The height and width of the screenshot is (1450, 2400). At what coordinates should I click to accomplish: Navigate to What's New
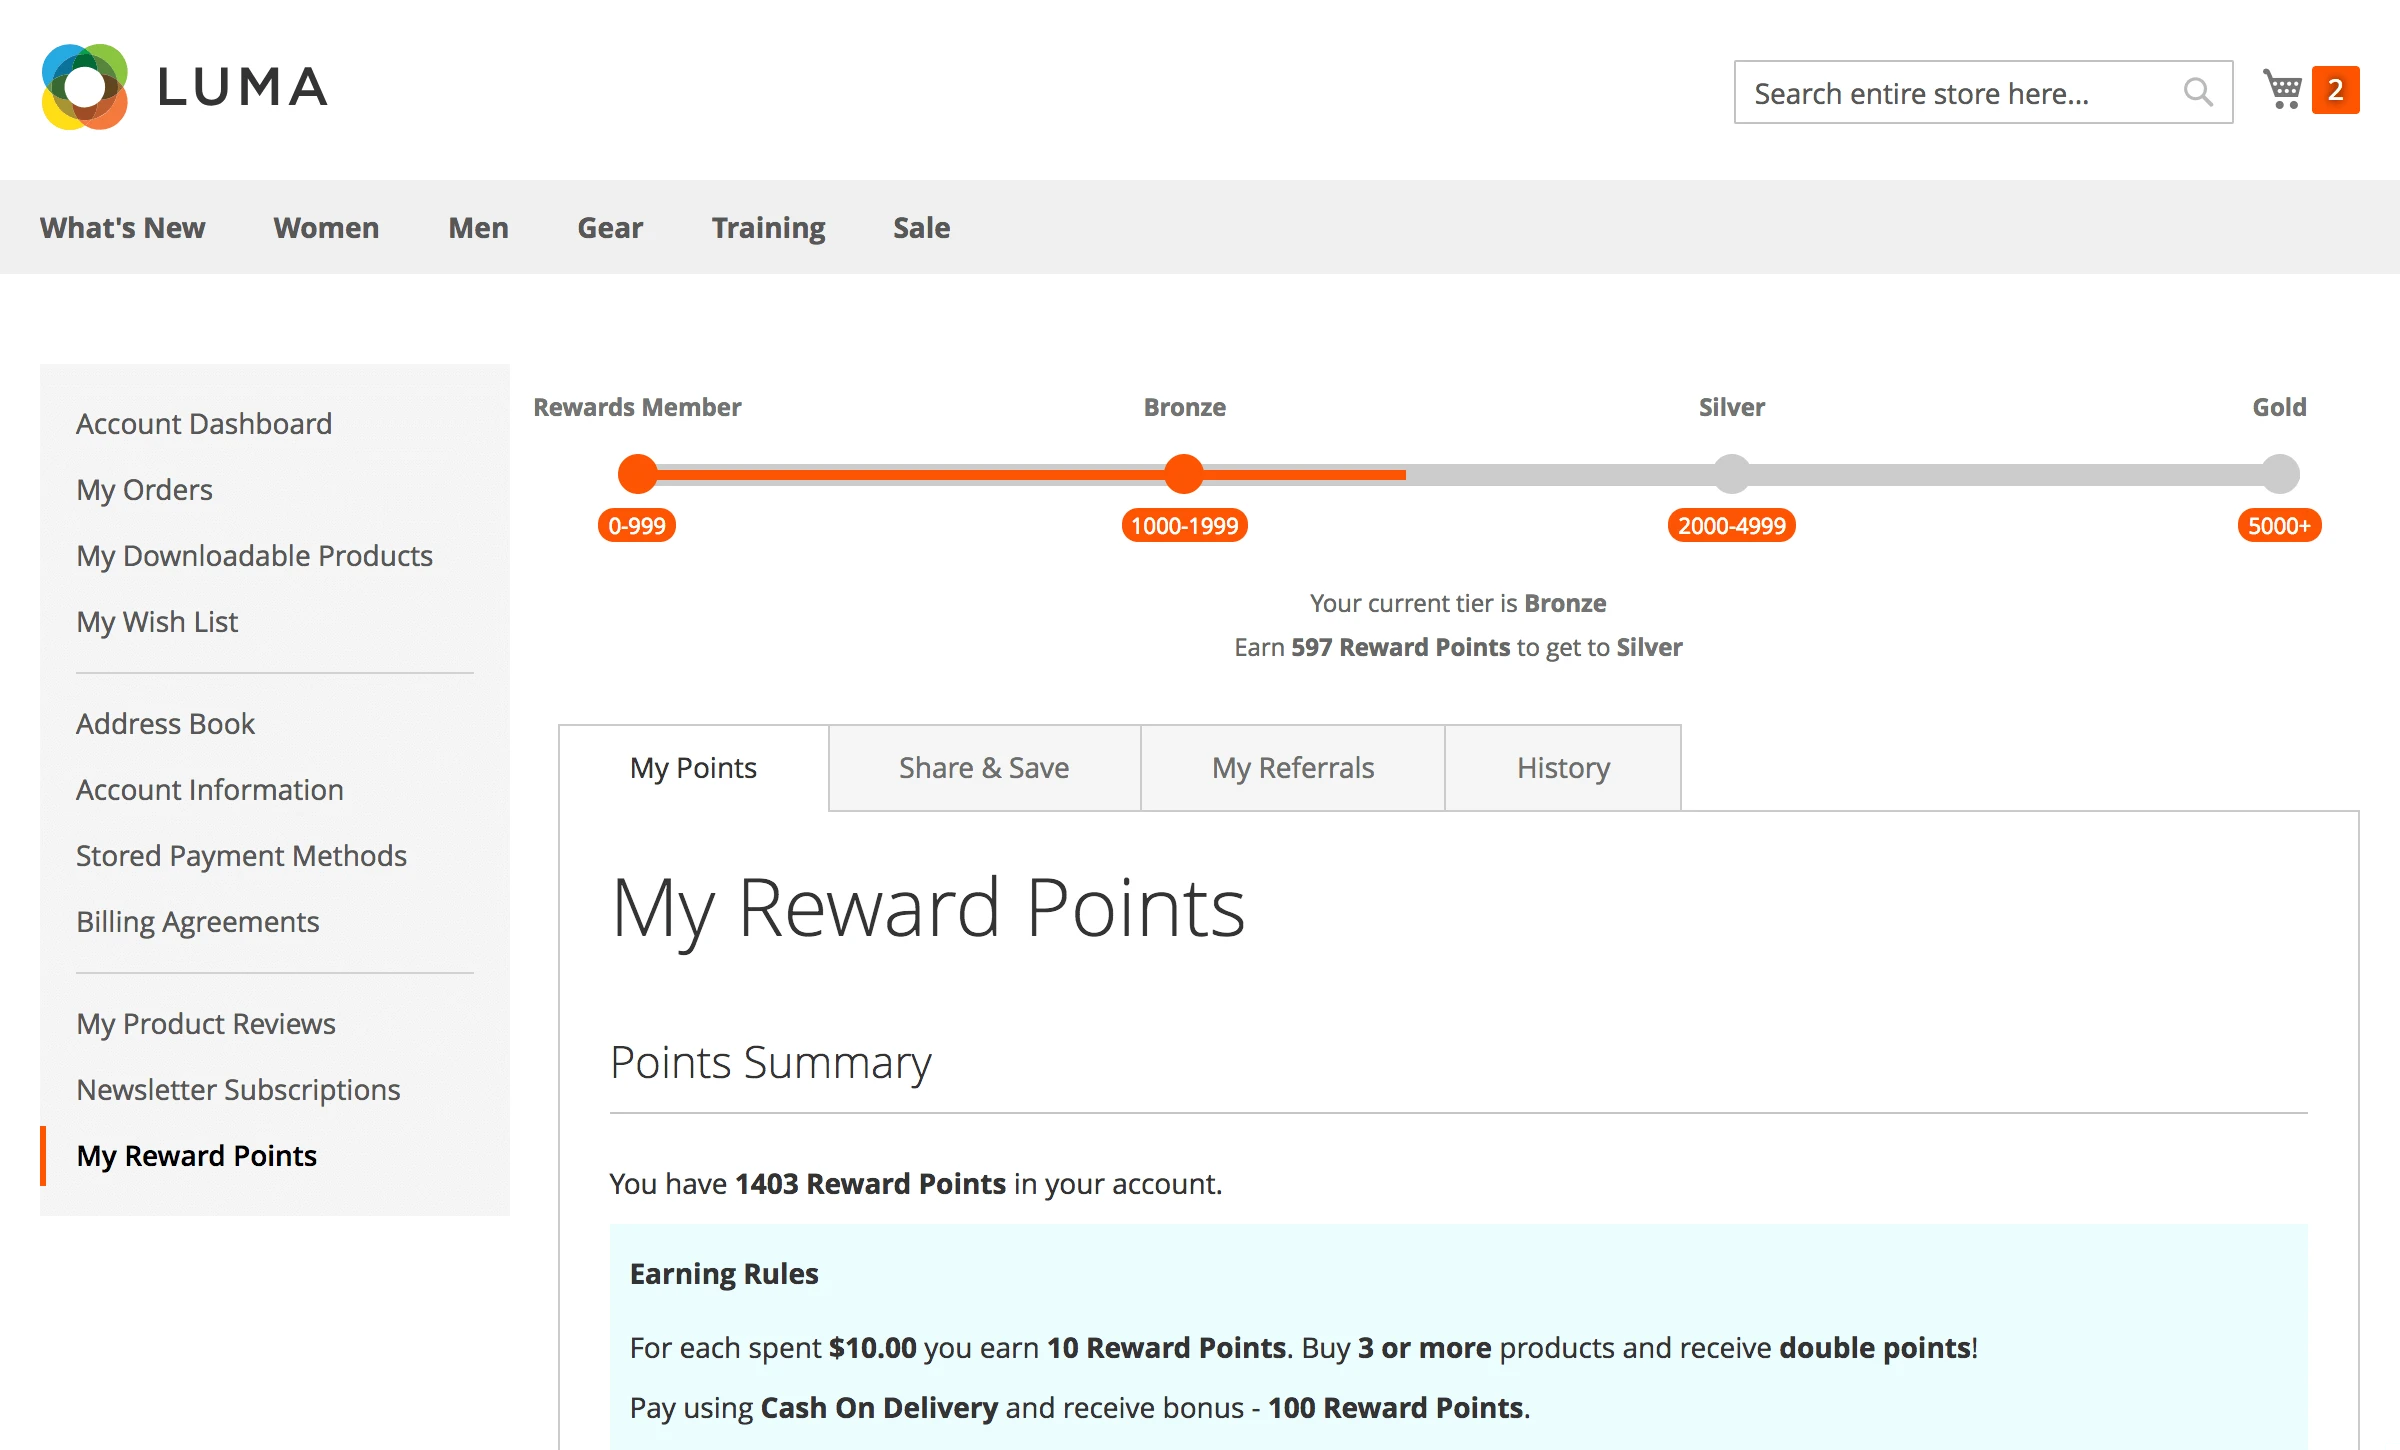pyautogui.click(x=123, y=227)
